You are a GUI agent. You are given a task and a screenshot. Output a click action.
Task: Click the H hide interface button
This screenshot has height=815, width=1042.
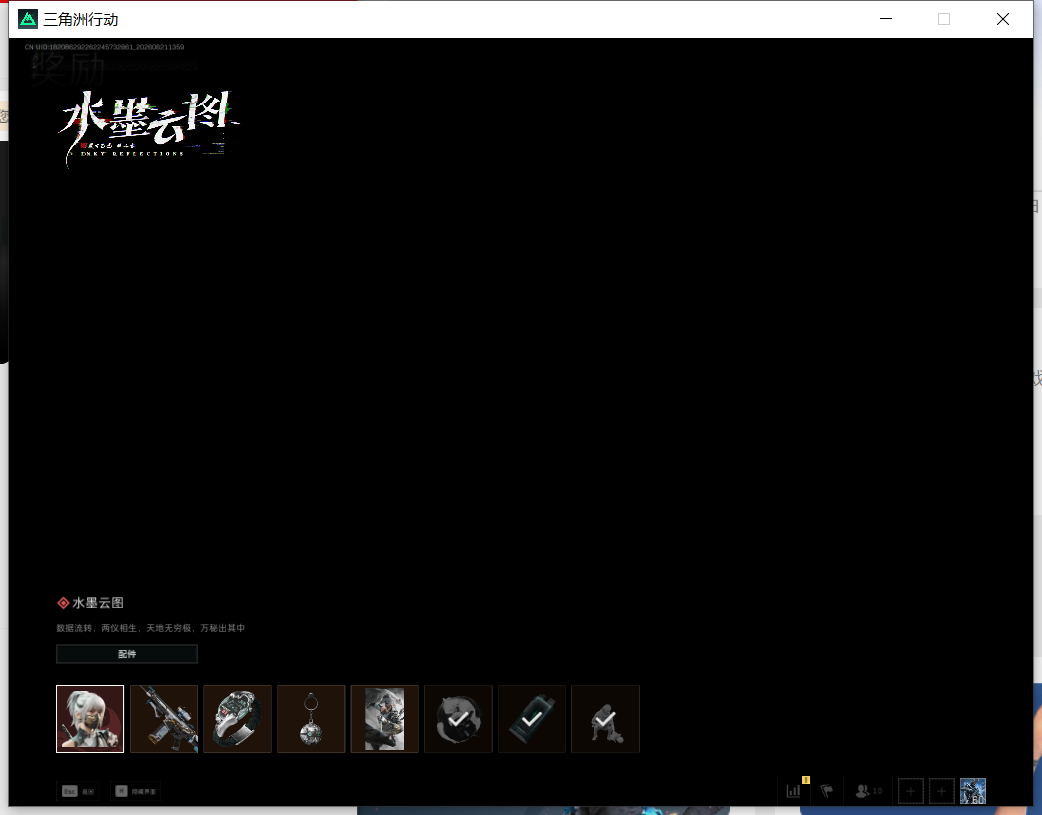(x=136, y=791)
